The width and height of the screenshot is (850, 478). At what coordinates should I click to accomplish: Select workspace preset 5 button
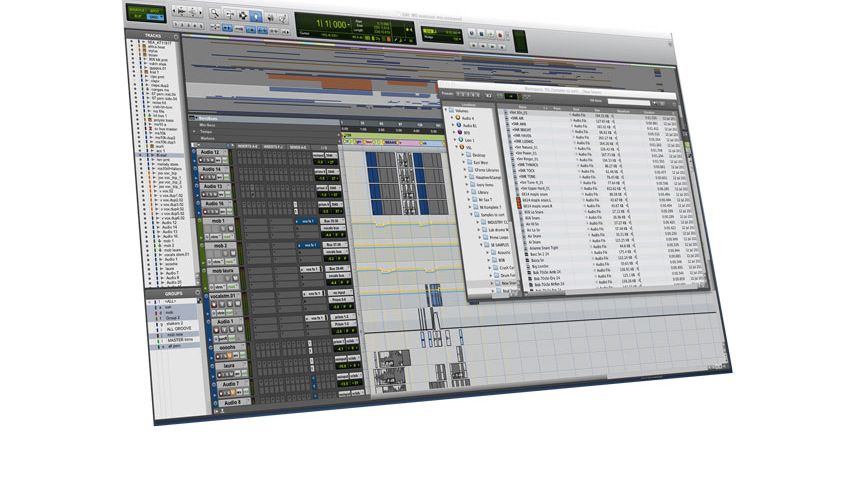tap(478, 95)
